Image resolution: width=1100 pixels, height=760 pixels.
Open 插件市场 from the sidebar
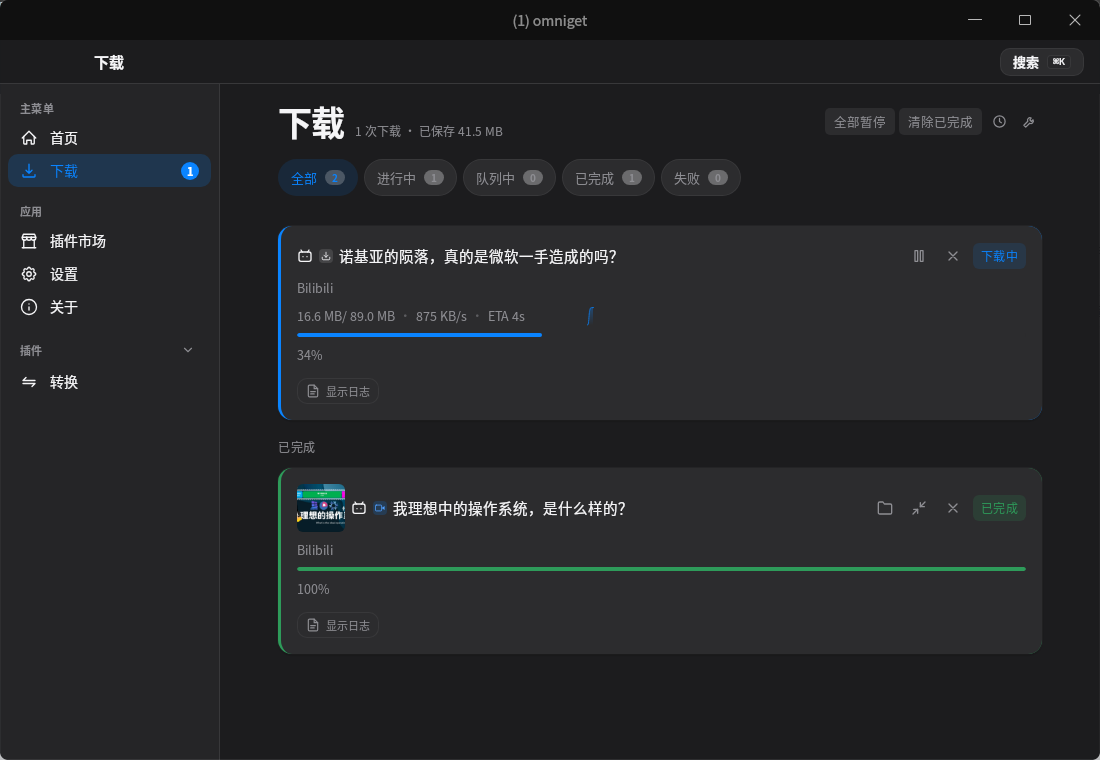[x=109, y=241]
